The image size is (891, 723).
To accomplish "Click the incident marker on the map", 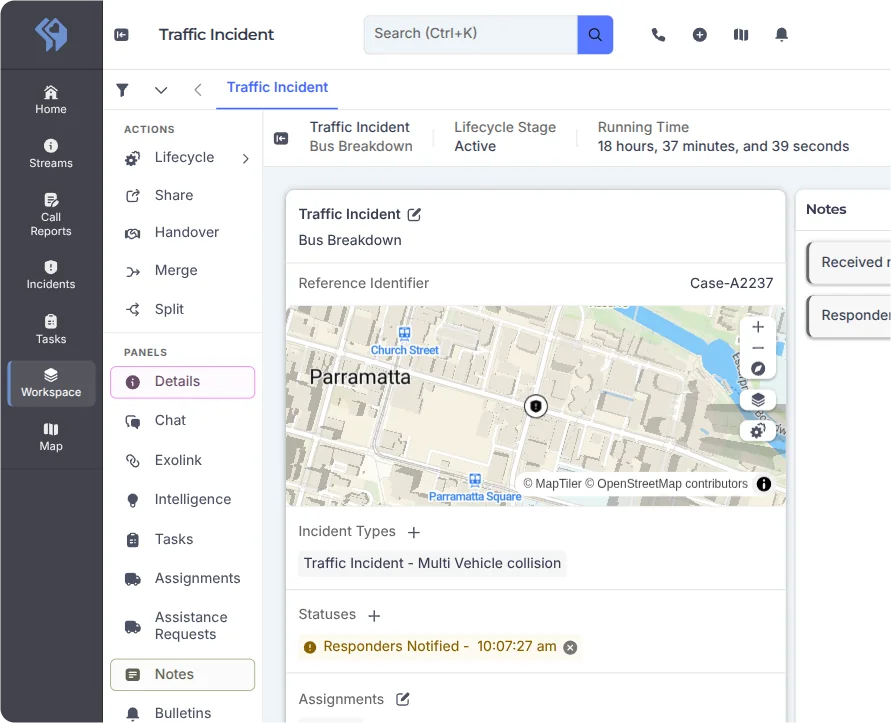I will [x=535, y=406].
